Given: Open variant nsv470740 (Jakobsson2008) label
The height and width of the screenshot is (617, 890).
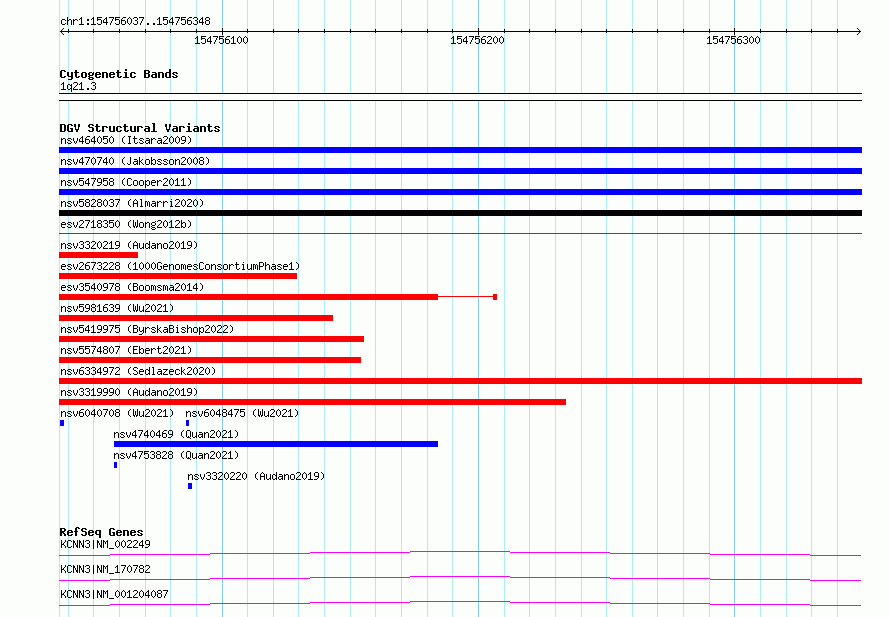Looking at the screenshot, I should (135, 161).
